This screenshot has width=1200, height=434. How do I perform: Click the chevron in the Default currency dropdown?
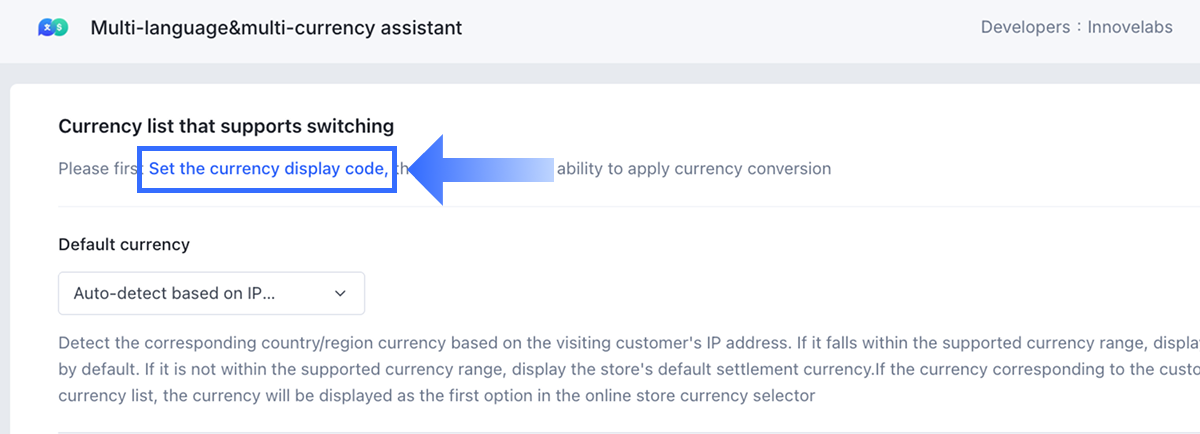[340, 294]
